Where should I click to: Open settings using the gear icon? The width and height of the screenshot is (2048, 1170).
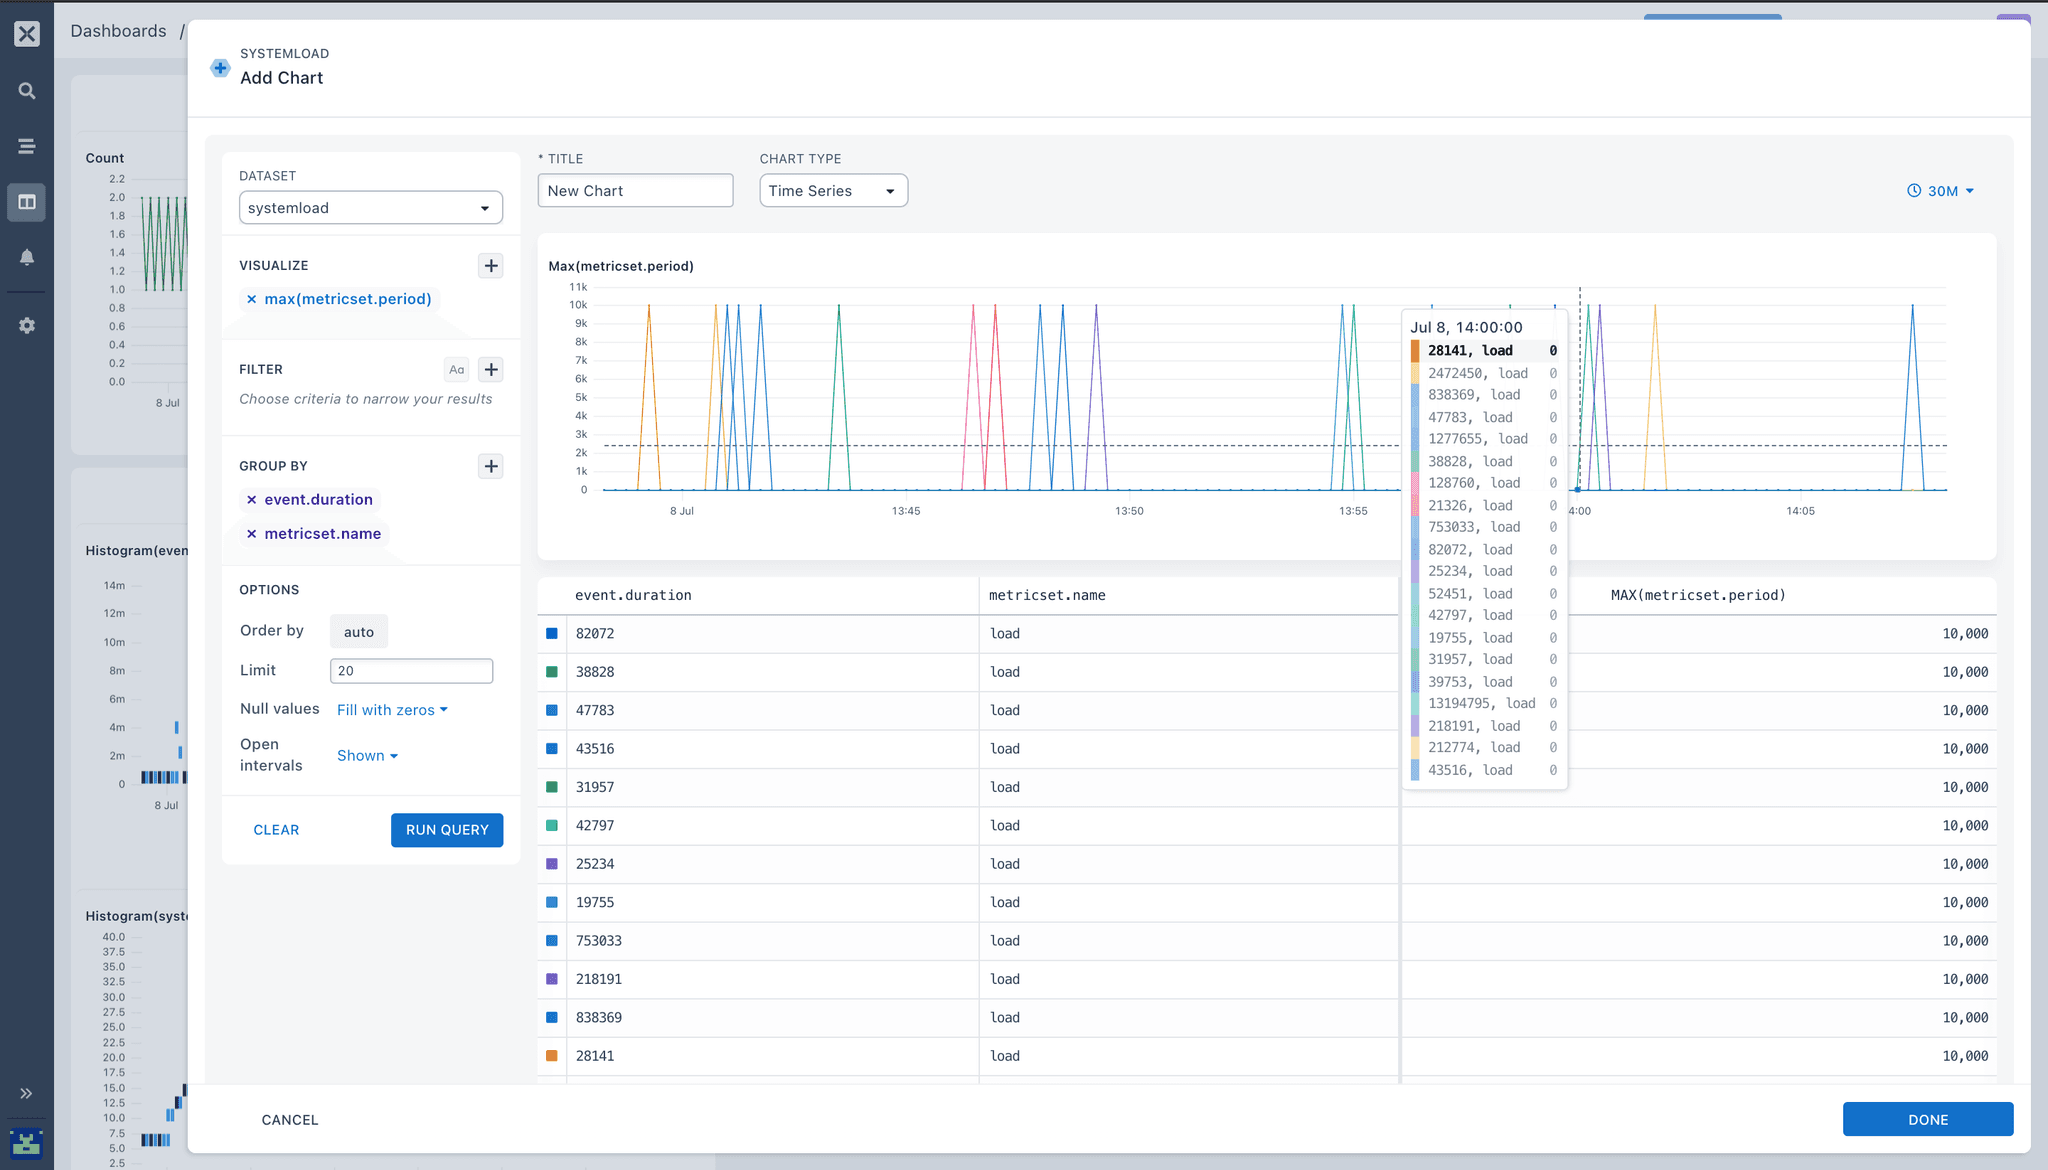pos(26,324)
